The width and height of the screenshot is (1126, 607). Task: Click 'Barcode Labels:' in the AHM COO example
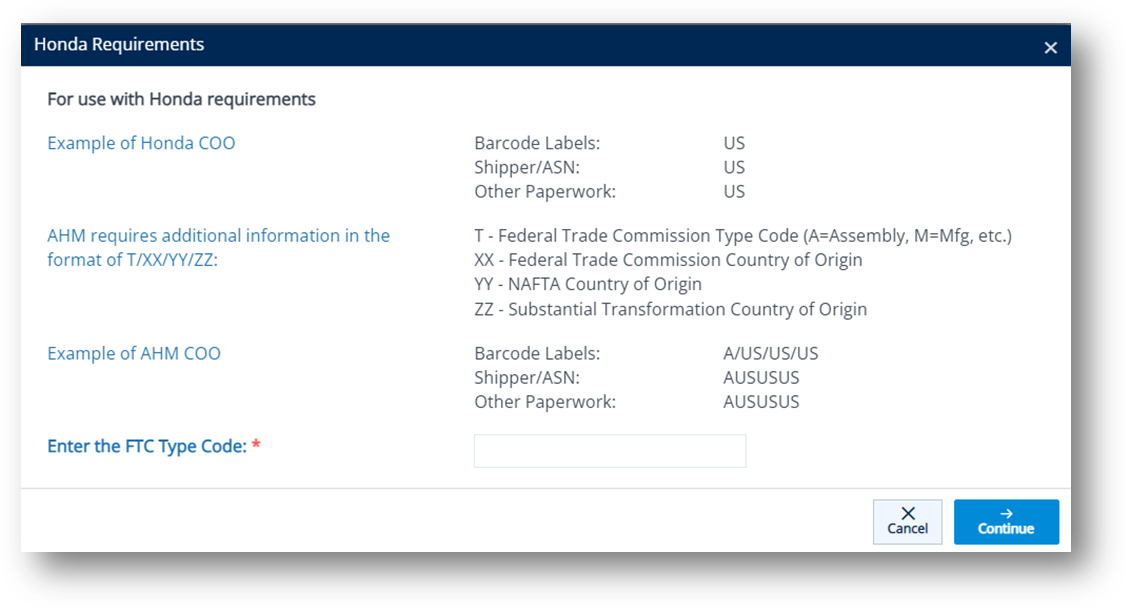(x=537, y=353)
